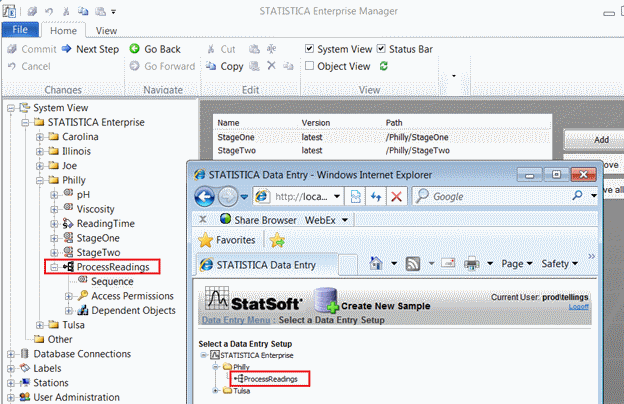The width and height of the screenshot is (624, 404).
Task: Click the Cancel undo icon
Action: (x=12, y=66)
